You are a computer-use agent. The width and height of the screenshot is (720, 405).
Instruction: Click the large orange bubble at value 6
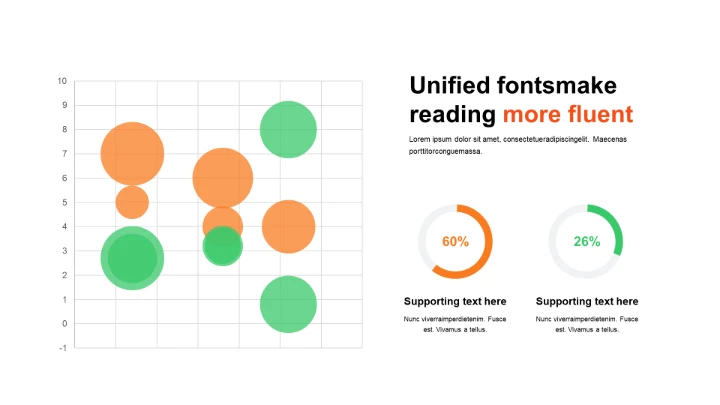point(222,178)
